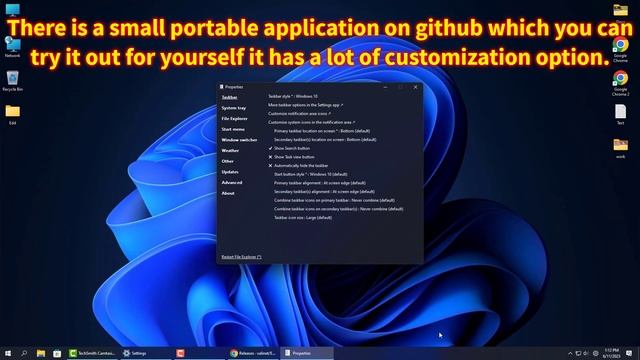640x360 pixels.
Task: Change Secondary taskbar(s) alignment option
Action: (x=324, y=191)
